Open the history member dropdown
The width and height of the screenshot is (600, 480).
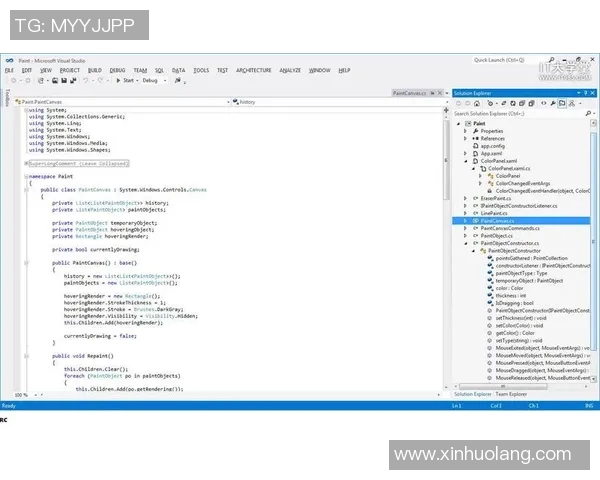340,102
